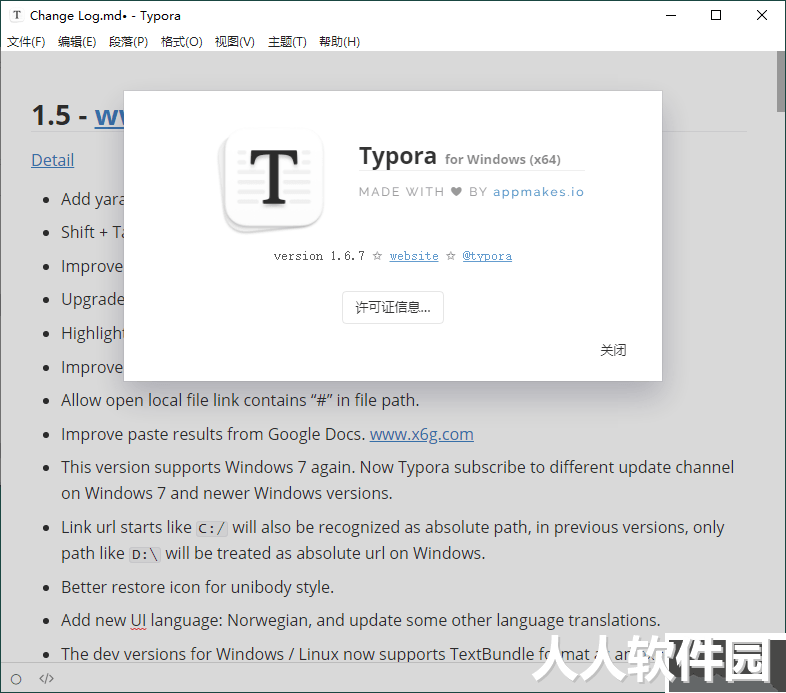The image size is (786, 693).
Task: Open the 格式(O) menu
Action: (x=181, y=42)
